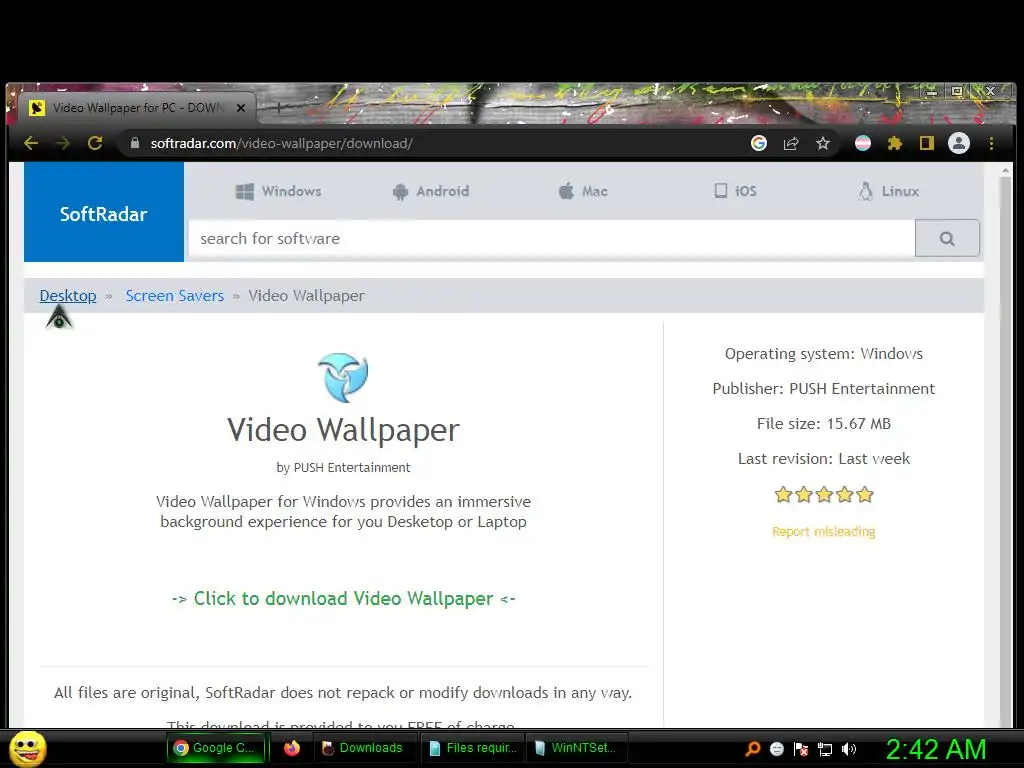Click 'Last revision: Last week' text

coord(824,458)
